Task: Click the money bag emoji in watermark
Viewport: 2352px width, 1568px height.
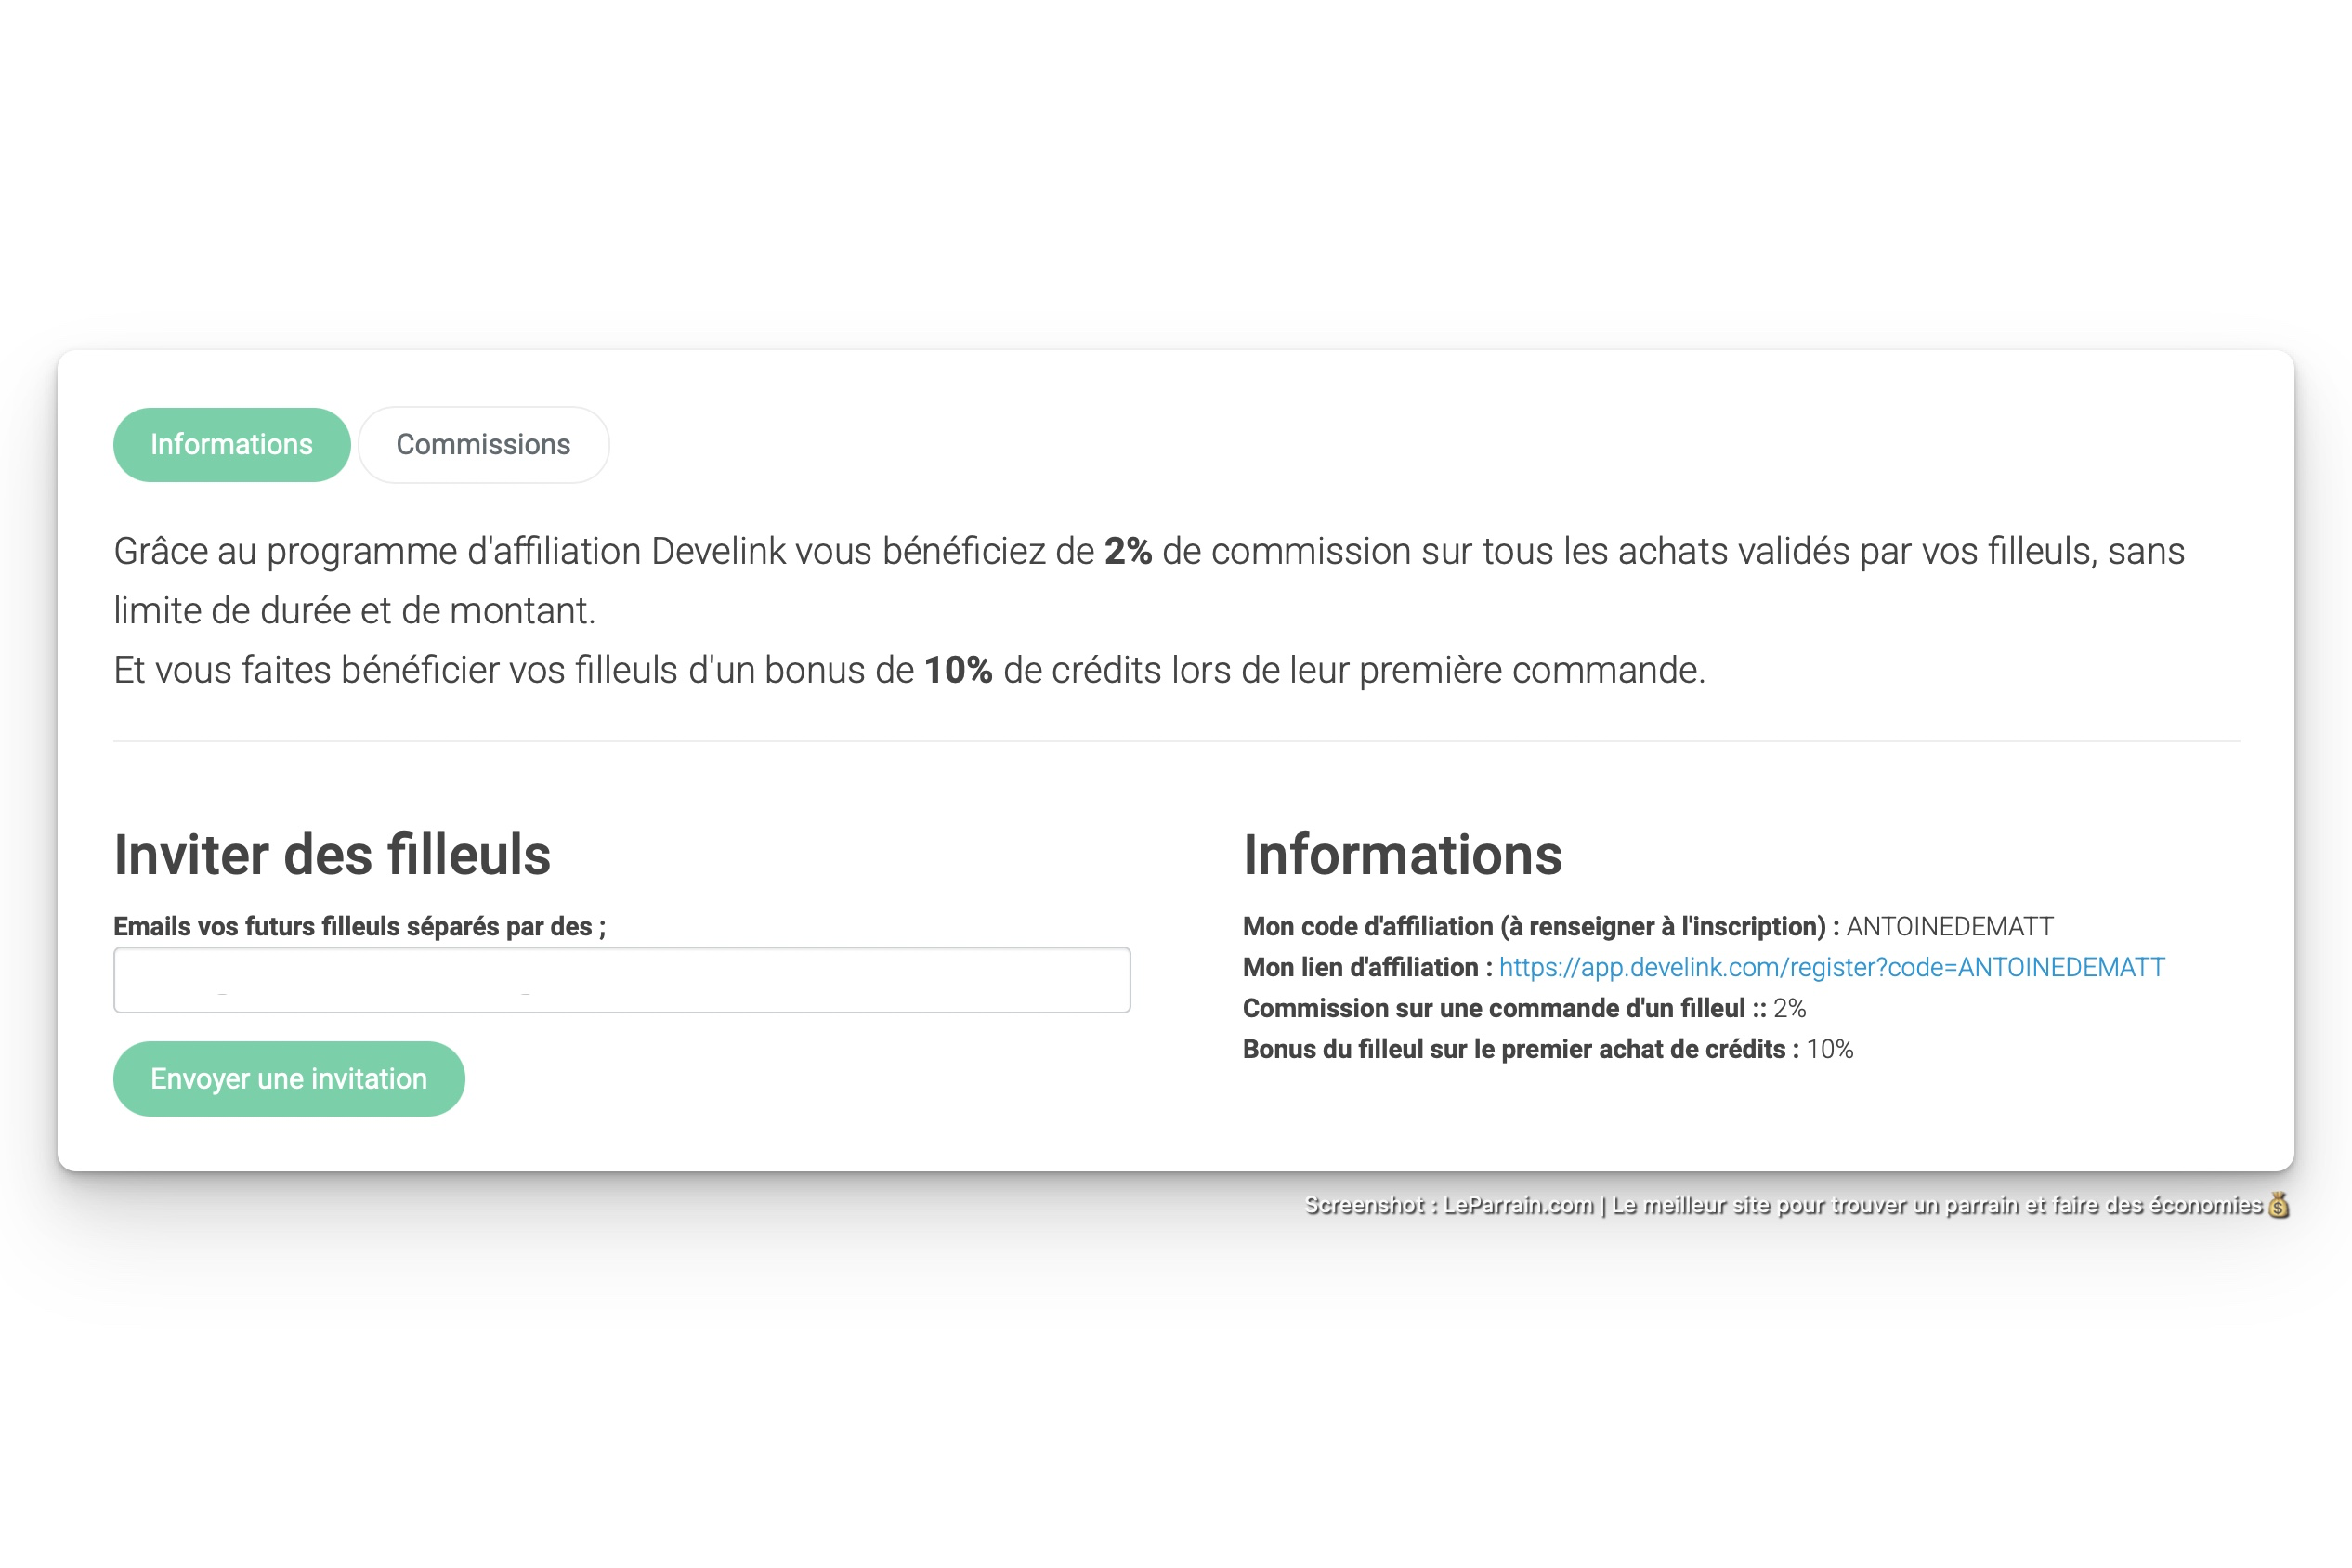Action: tap(2278, 1205)
